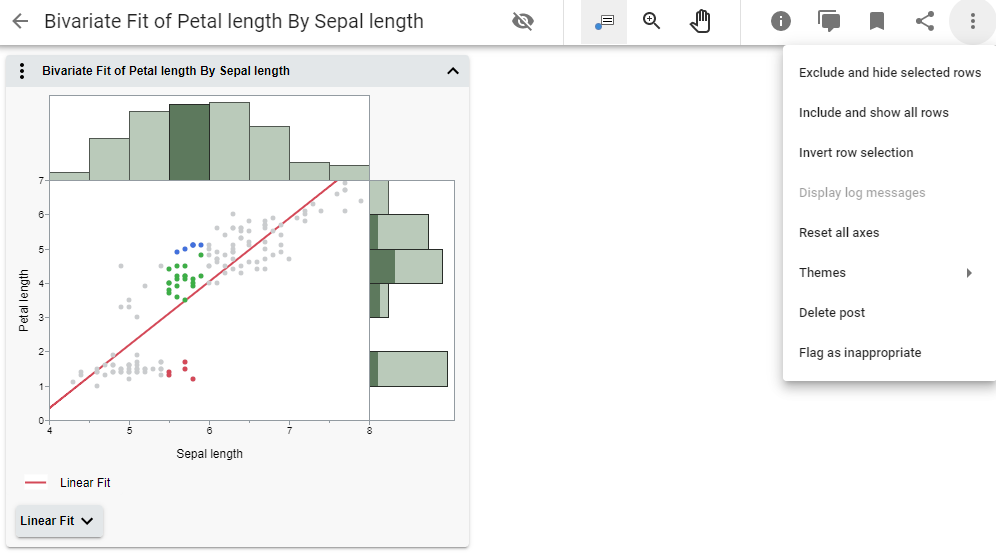This screenshot has height=556, width=996.
Task: Click the top-right three-dot overflow menu
Action: 973,21
